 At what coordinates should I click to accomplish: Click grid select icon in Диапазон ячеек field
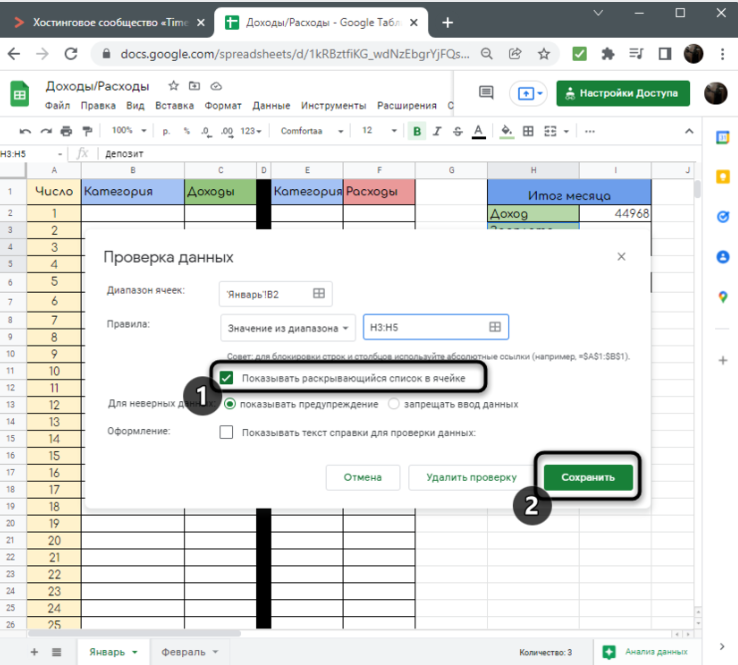319,294
